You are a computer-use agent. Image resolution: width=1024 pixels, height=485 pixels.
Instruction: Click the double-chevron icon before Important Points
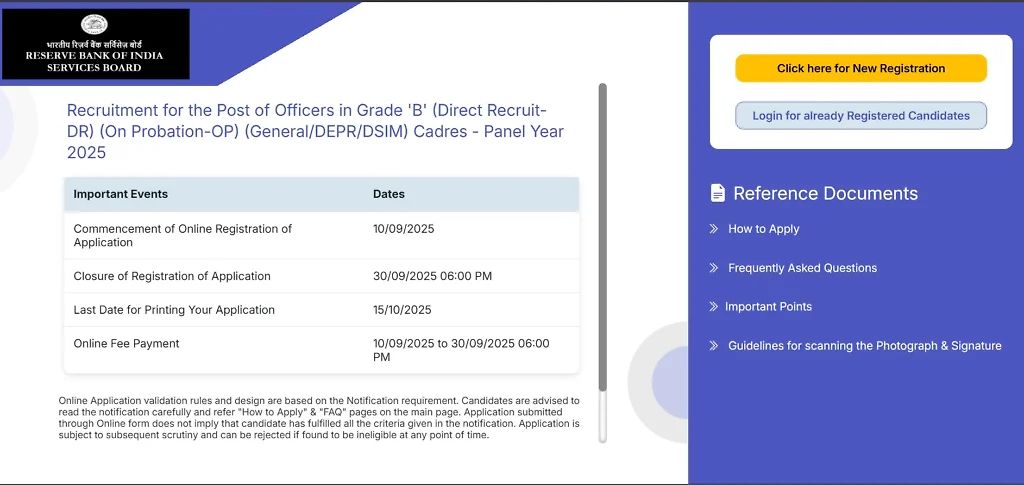(x=713, y=307)
